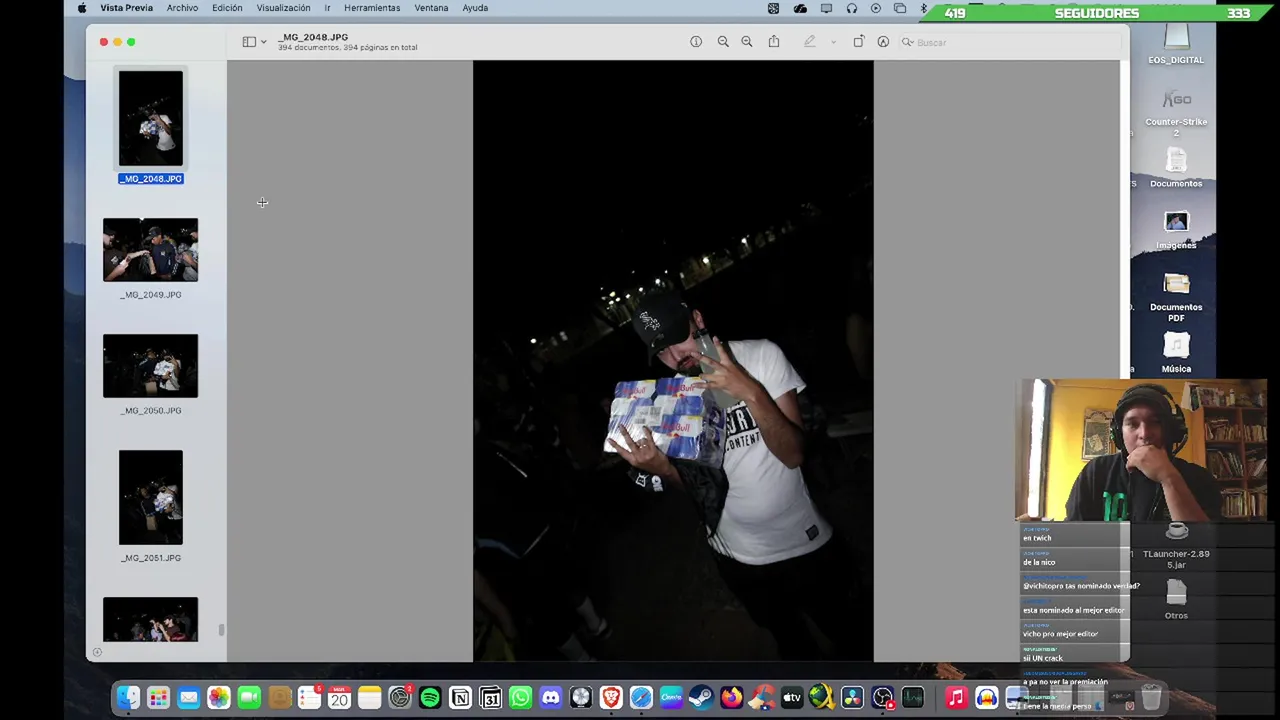
Task: Select the _MG_2048.JPG thumbnail
Action: point(151,118)
